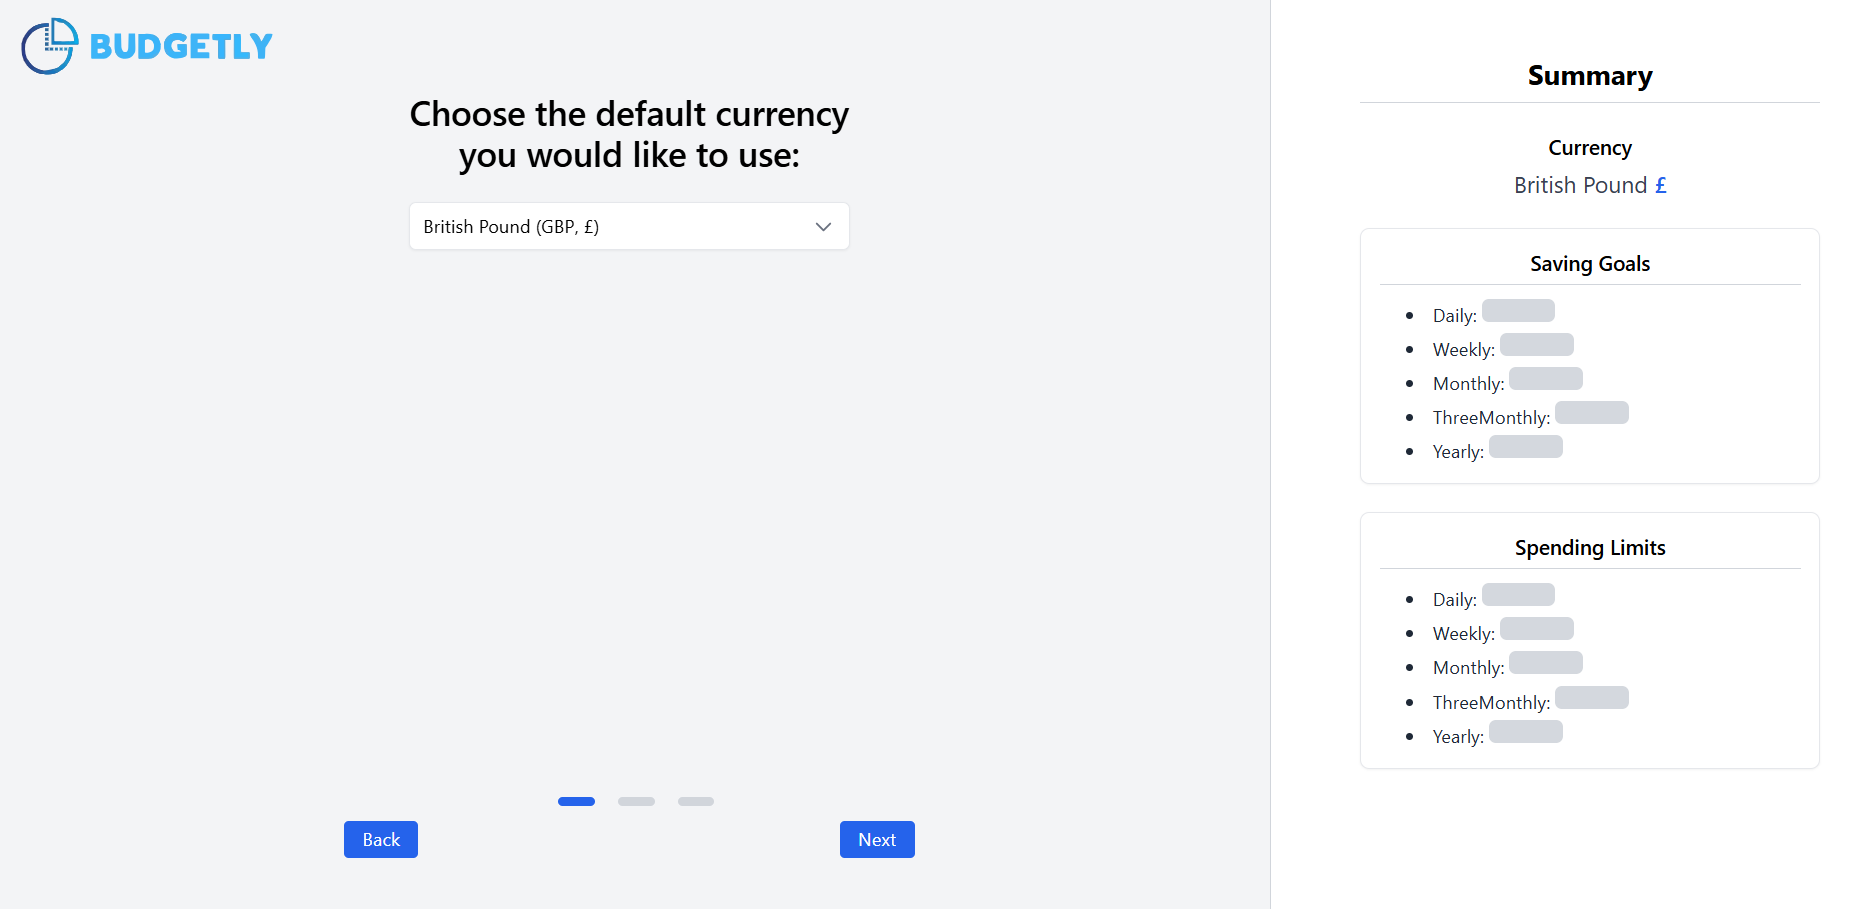The image size is (1859, 909).
Task: Click Spending Limits Yearly placeholder value
Action: tap(1526, 732)
